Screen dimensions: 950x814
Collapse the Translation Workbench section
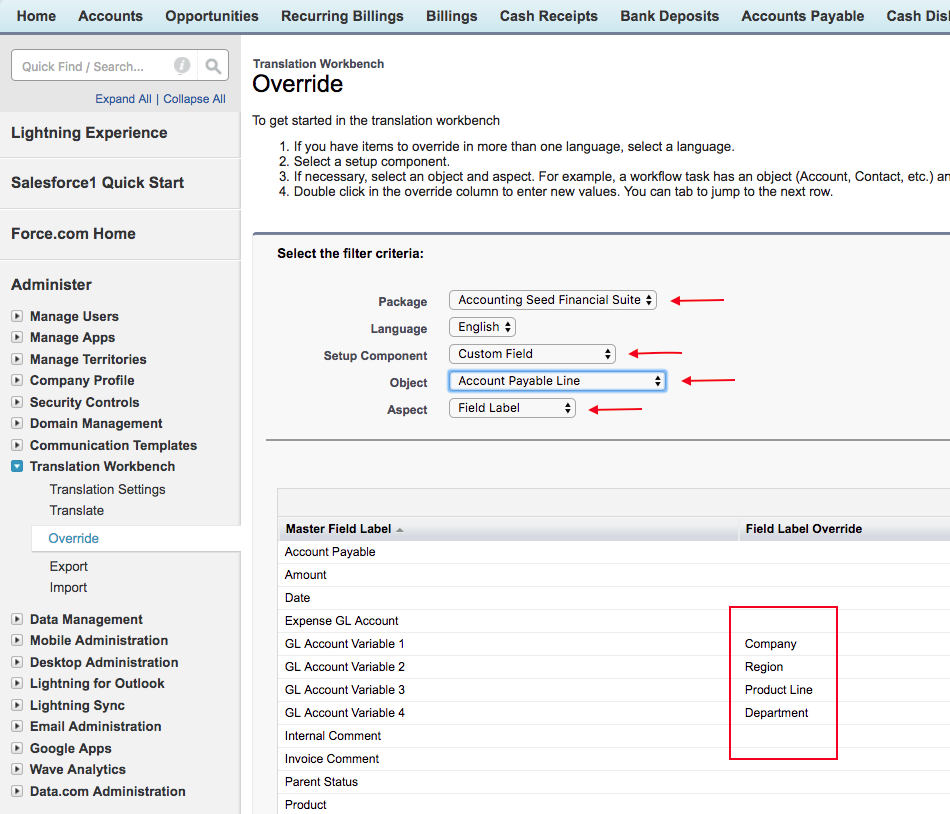coord(17,466)
